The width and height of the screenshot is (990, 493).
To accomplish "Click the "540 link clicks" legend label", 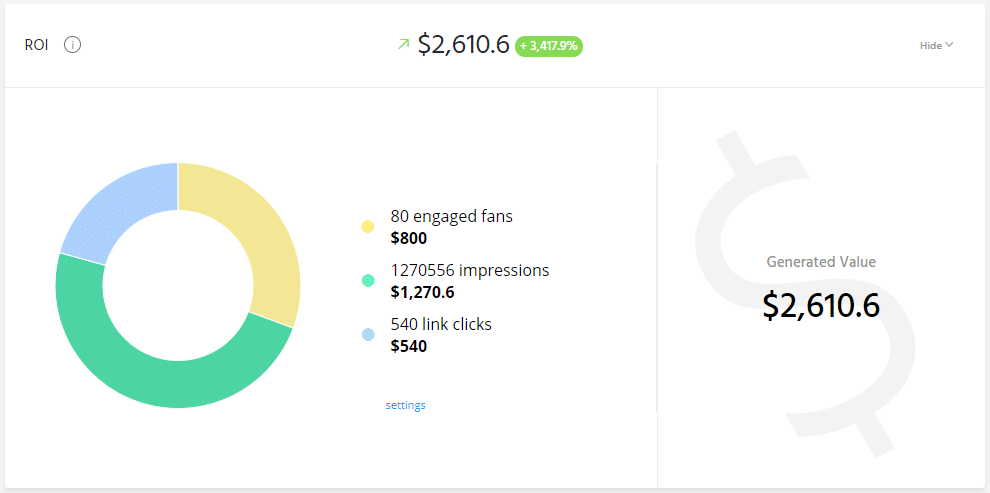I will 441,324.
